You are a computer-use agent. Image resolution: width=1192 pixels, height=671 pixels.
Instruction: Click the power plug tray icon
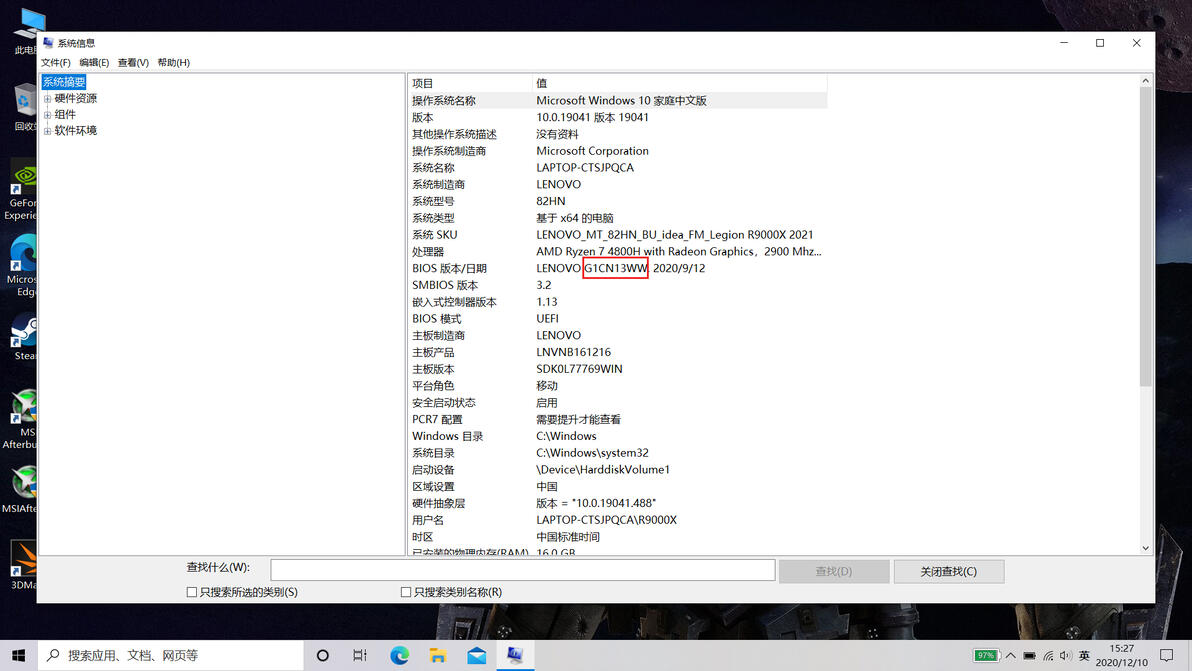(x=1029, y=655)
